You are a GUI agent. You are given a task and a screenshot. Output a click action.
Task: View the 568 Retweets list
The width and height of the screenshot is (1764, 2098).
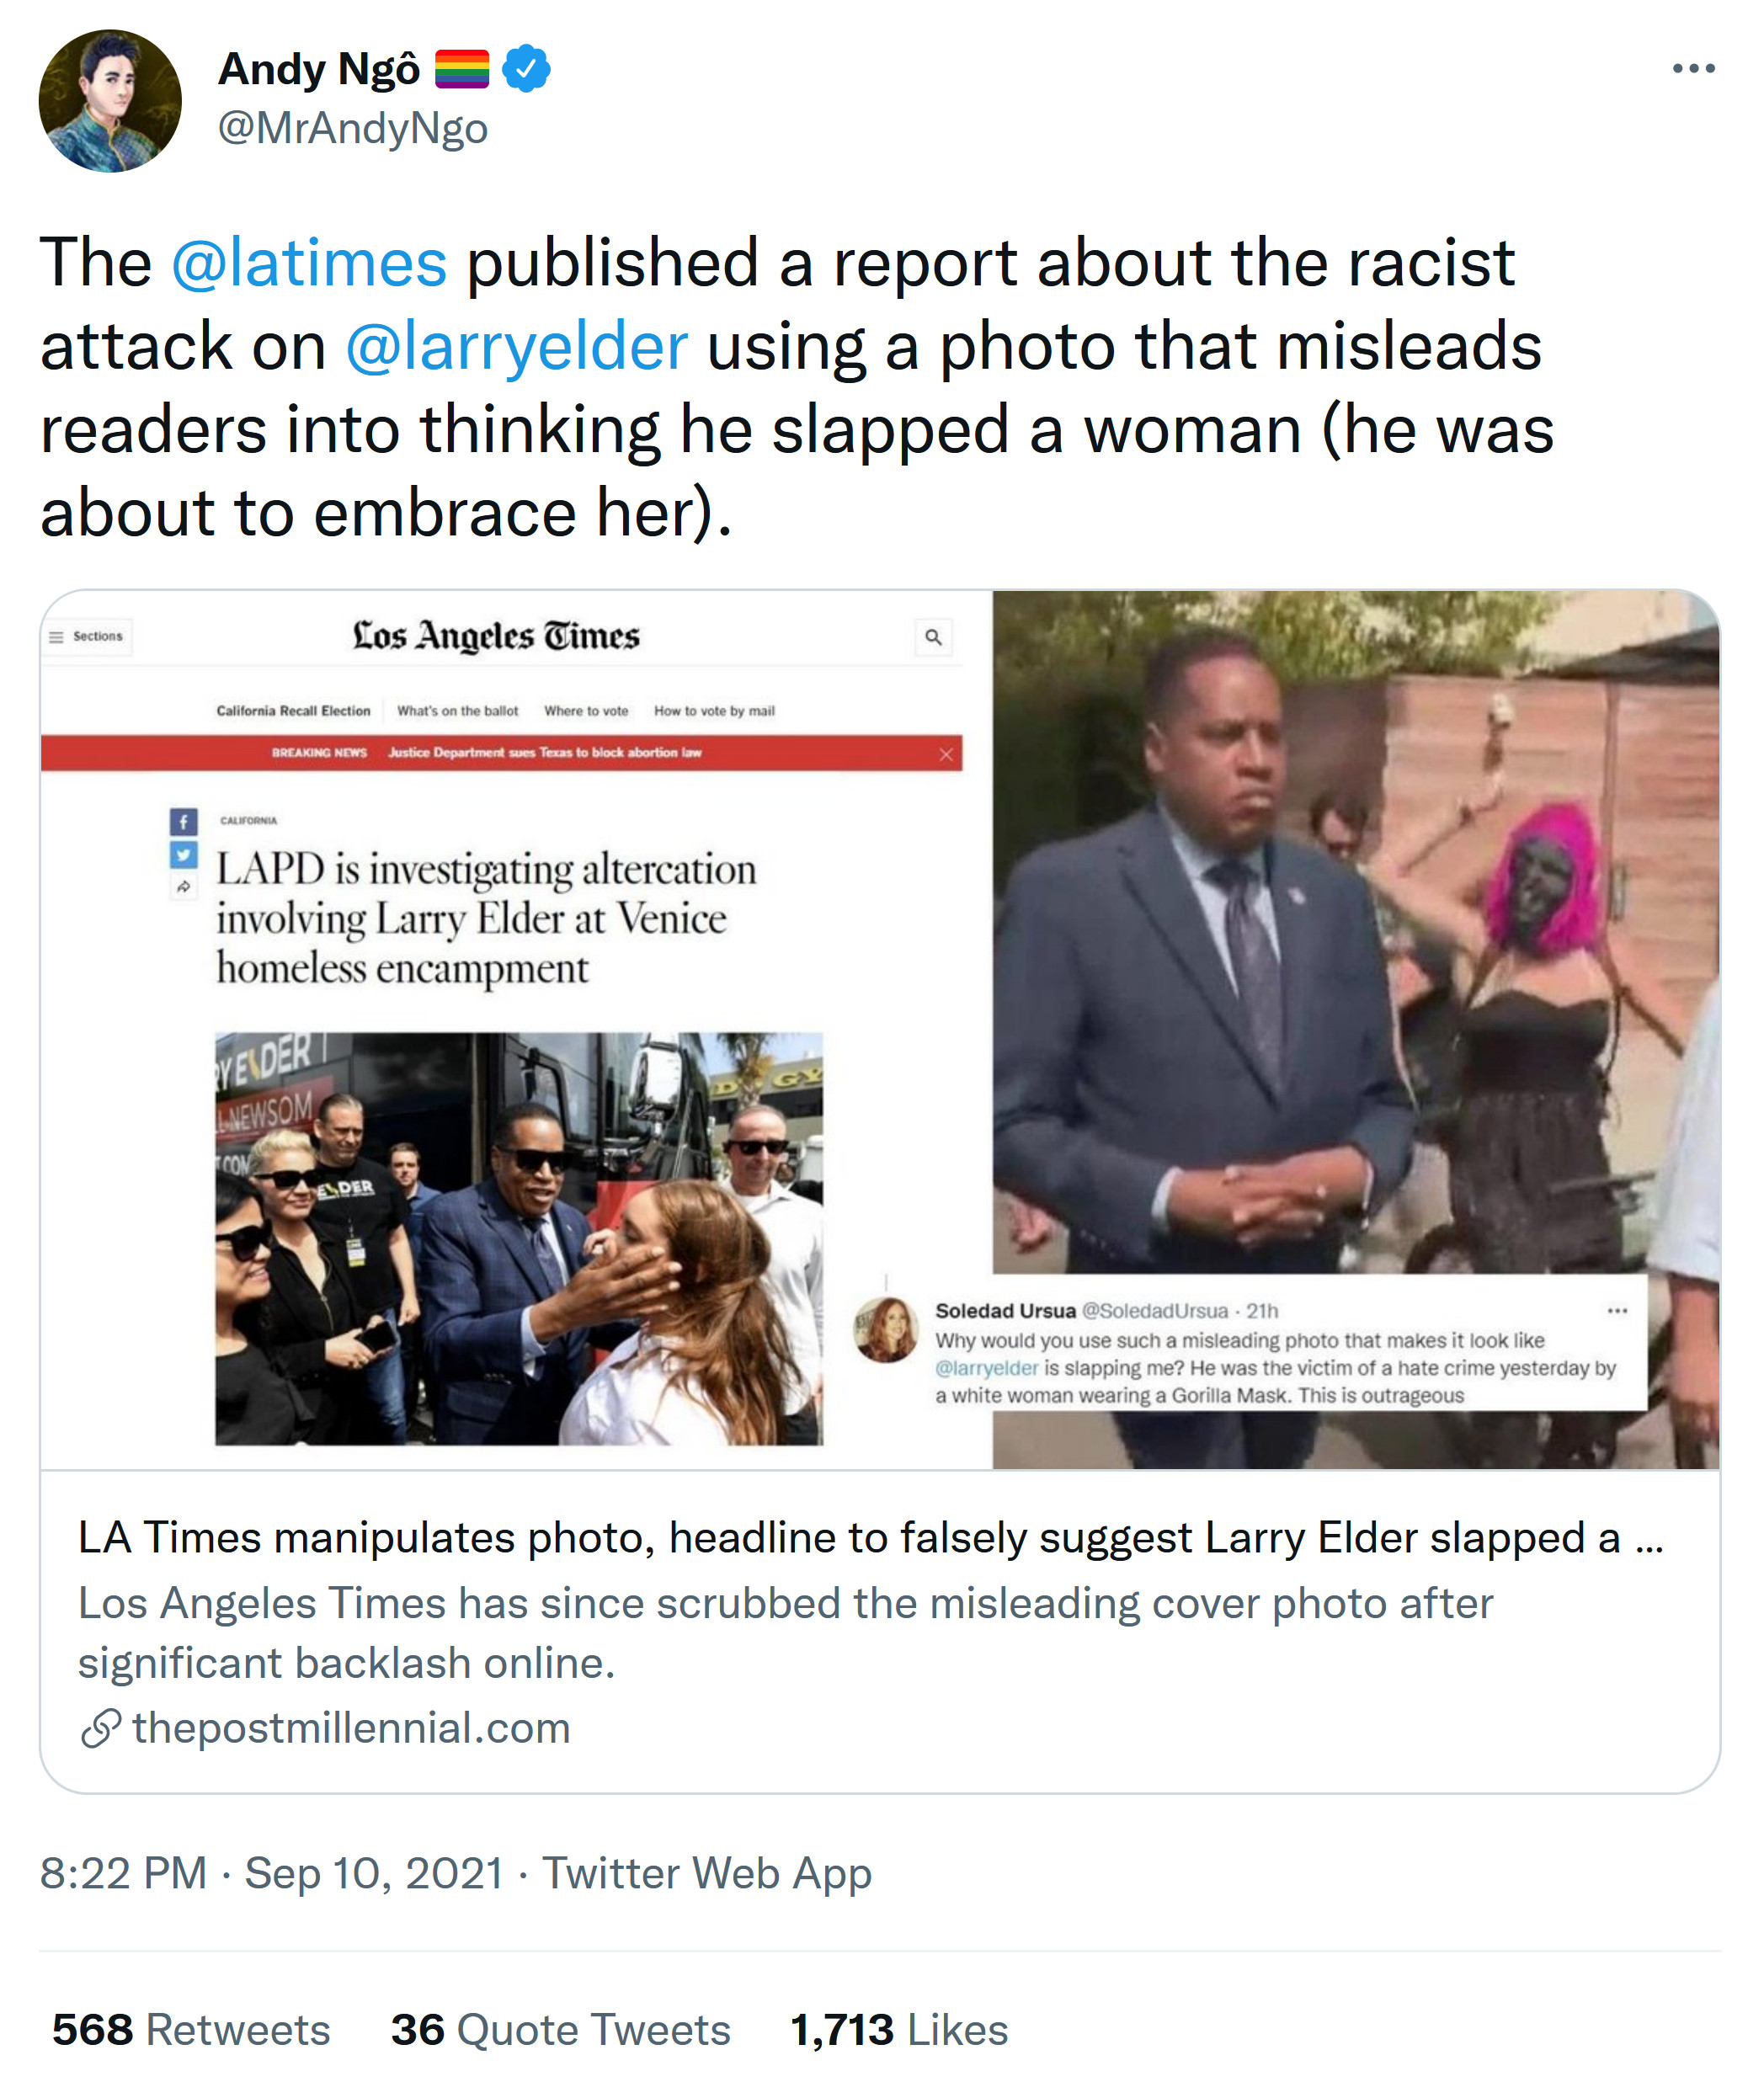[x=191, y=2030]
